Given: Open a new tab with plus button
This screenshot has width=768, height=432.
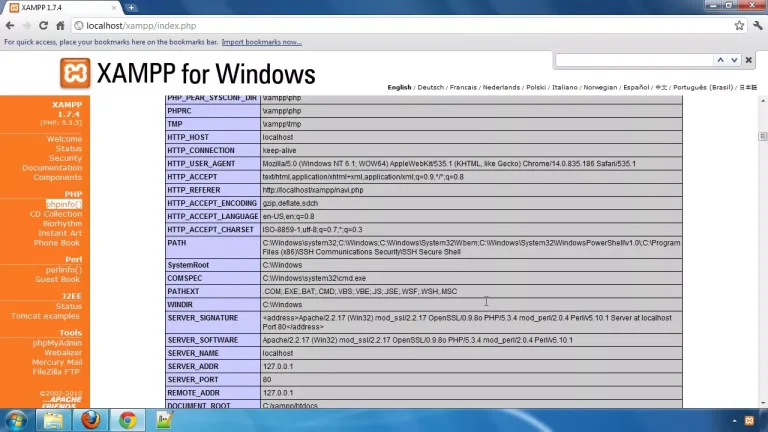Looking at the screenshot, I should point(131,8).
